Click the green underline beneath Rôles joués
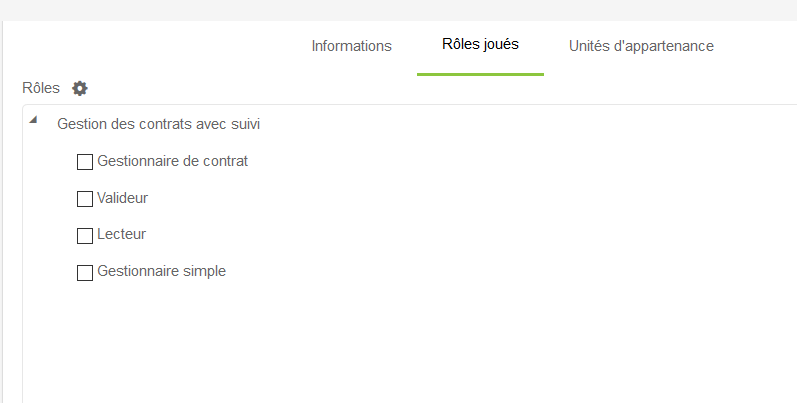The image size is (797, 403). click(480, 74)
